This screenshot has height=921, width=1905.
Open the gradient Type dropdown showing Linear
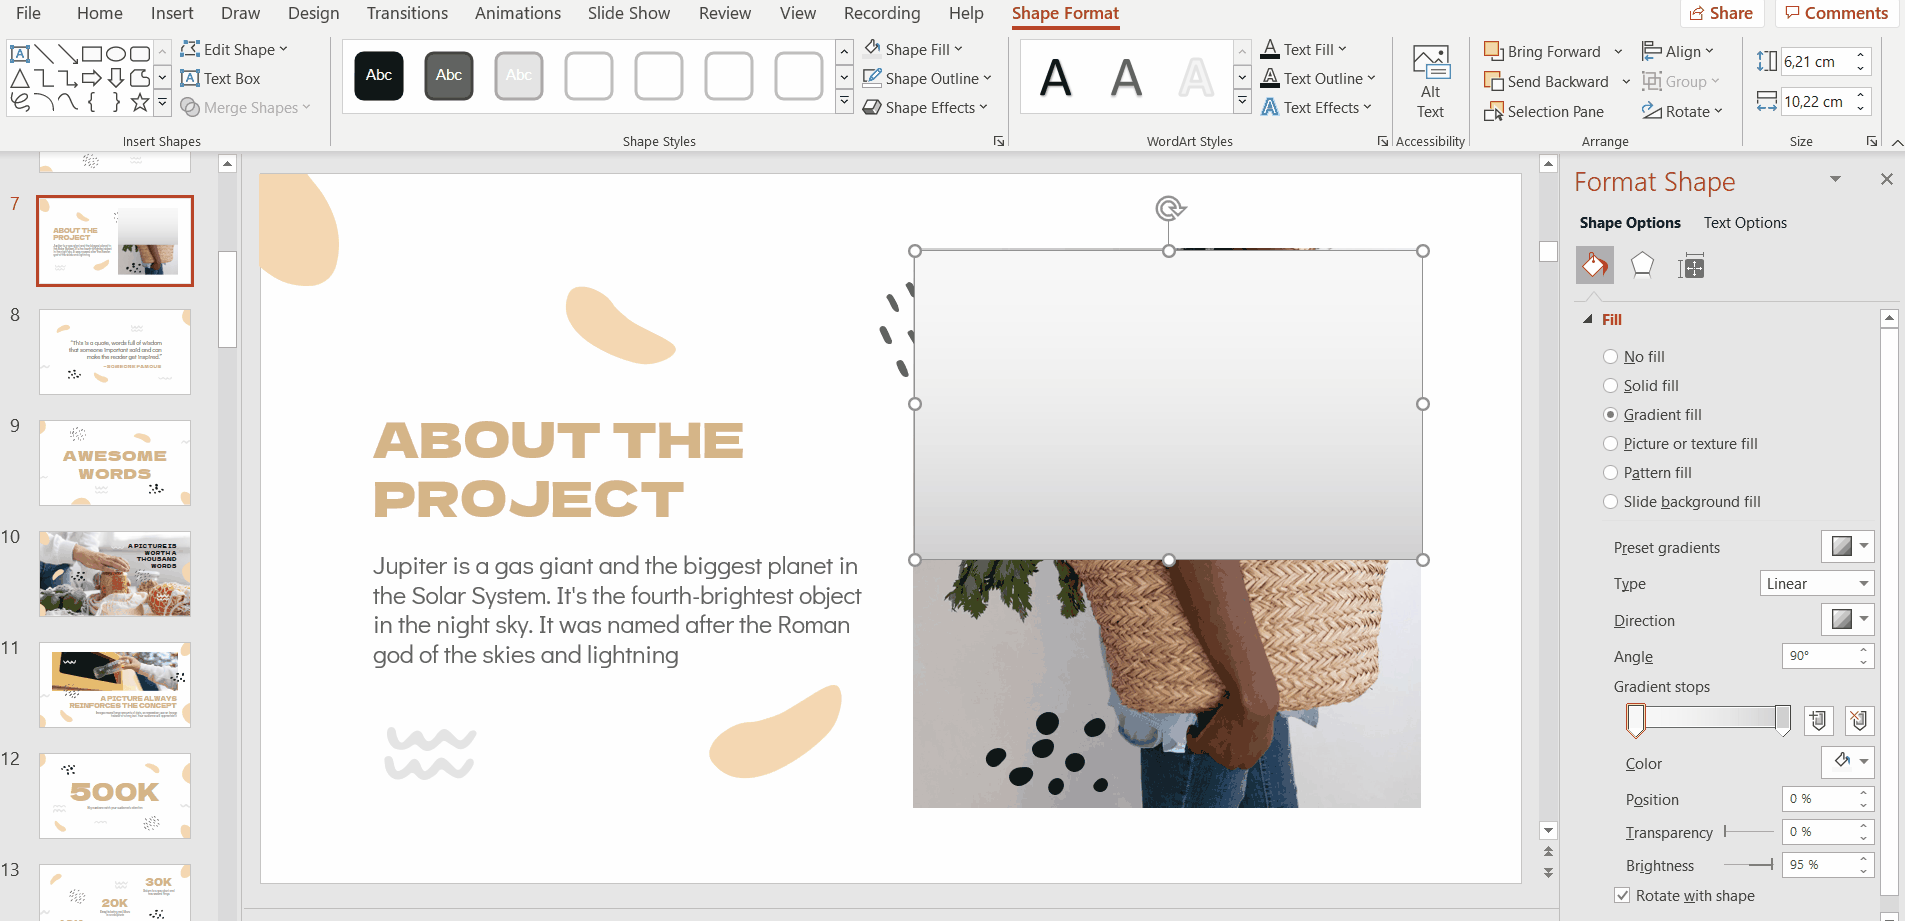click(1816, 584)
